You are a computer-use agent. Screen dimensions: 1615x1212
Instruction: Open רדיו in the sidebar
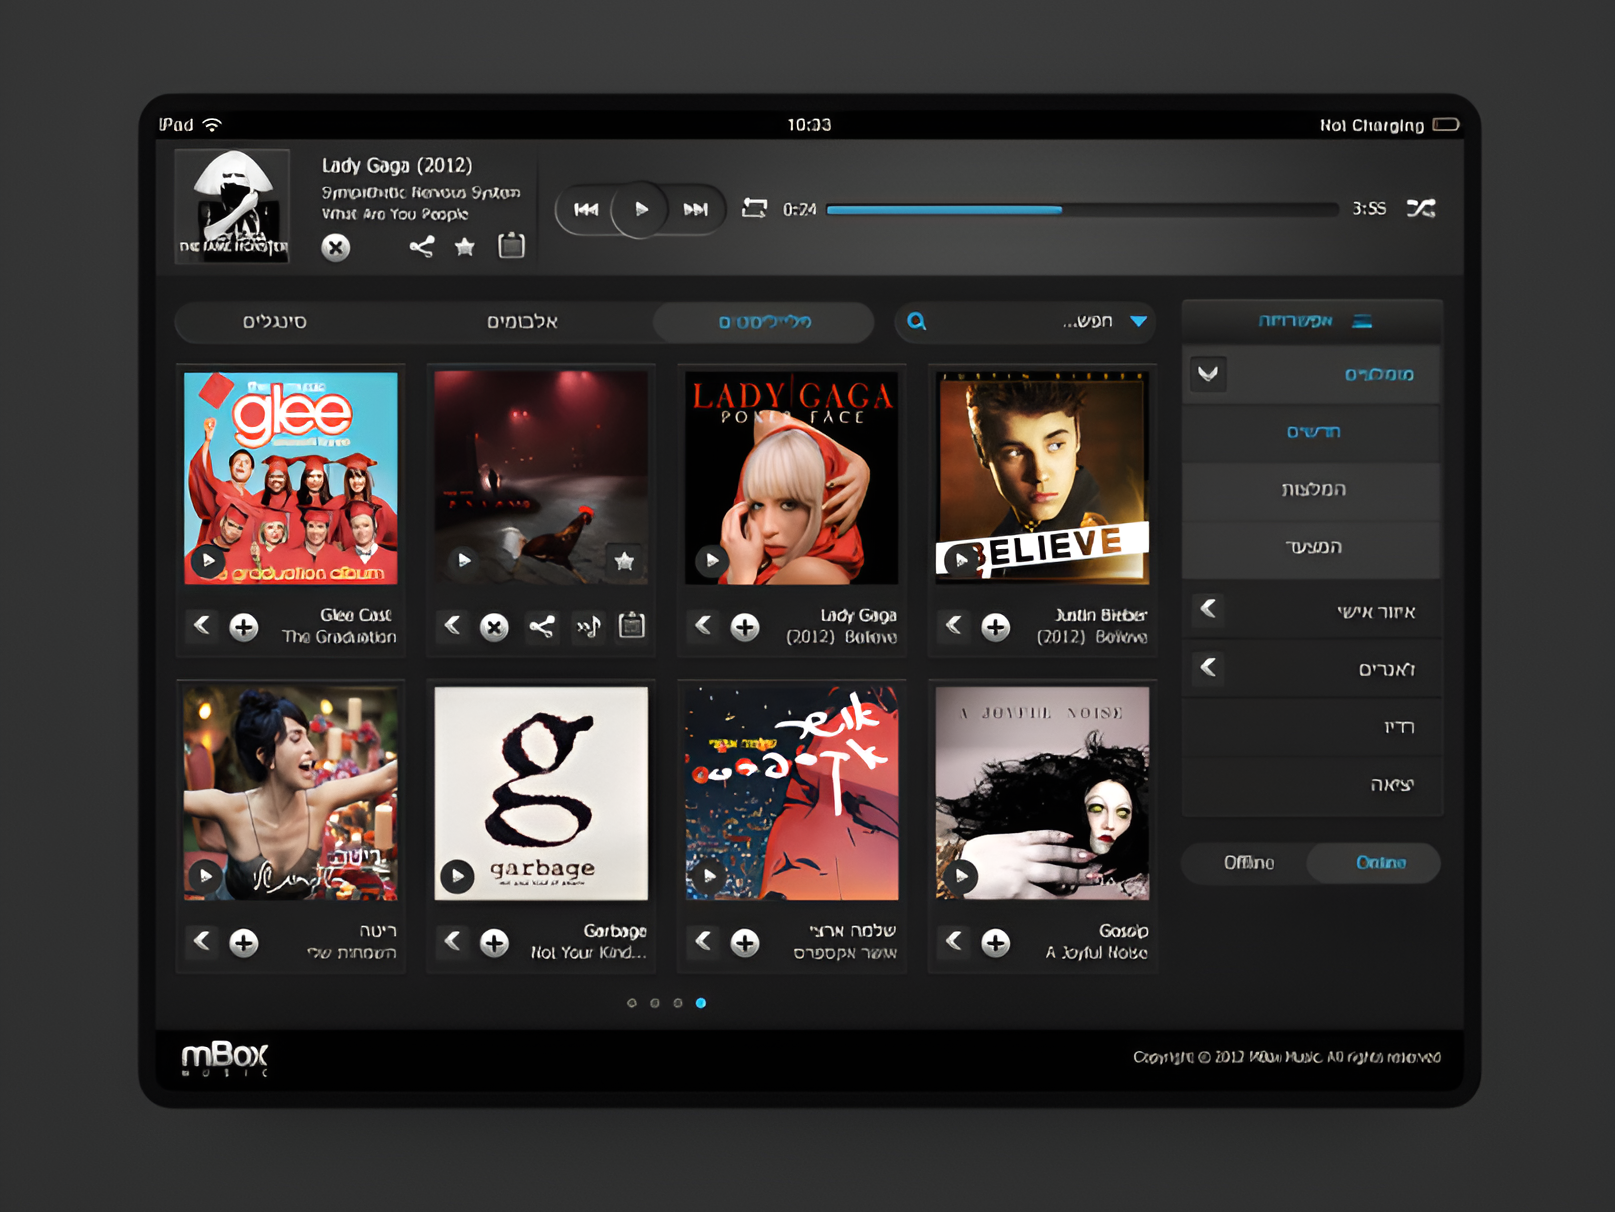coord(1312,727)
